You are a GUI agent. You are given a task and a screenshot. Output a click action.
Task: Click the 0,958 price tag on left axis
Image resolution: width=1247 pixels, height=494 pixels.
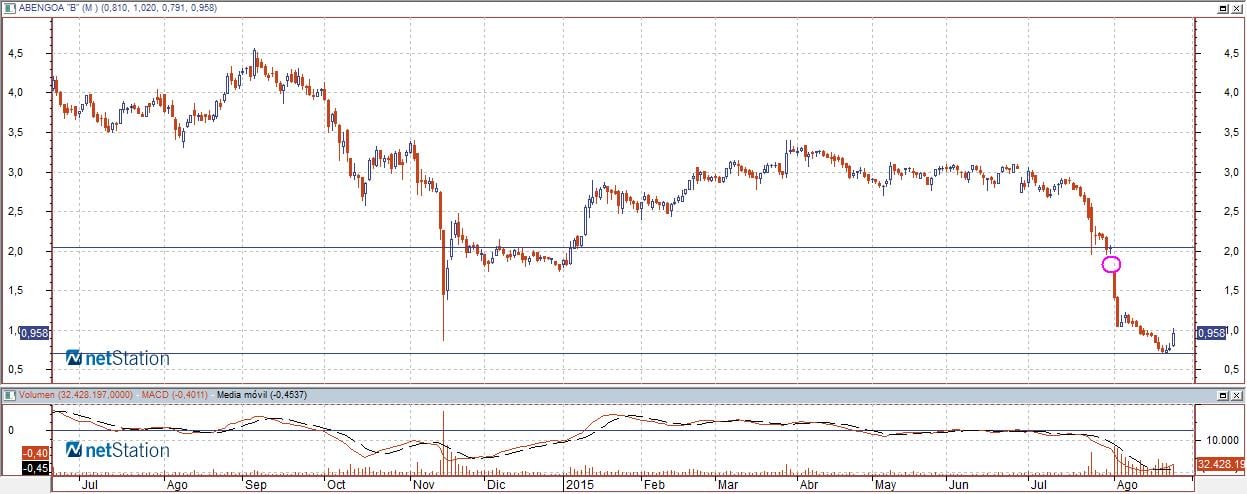click(34, 333)
